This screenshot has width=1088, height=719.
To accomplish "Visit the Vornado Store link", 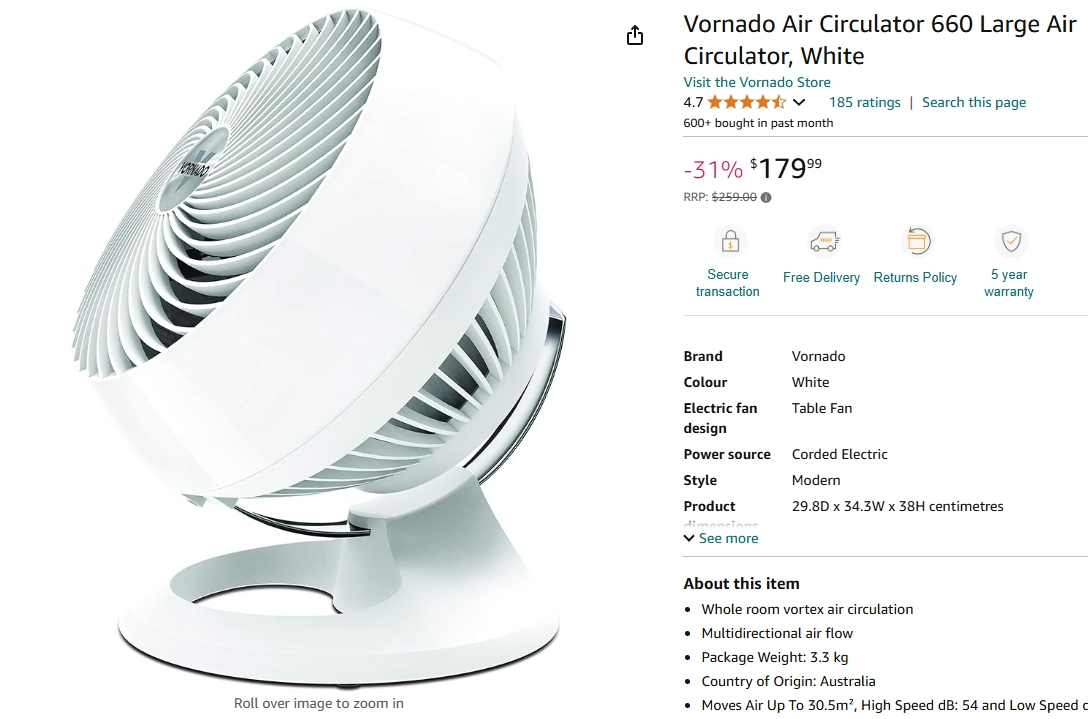I will pyautogui.click(x=757, y=82).
